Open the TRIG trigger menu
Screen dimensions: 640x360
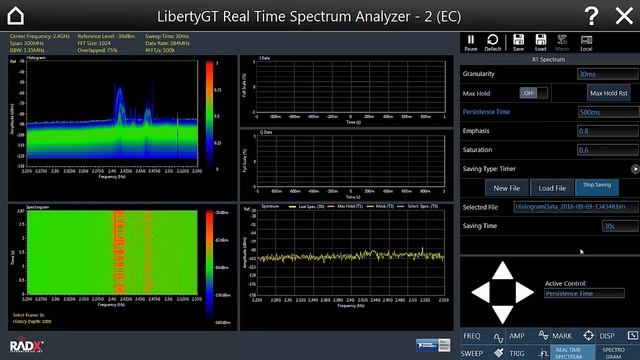click(528, 353)
